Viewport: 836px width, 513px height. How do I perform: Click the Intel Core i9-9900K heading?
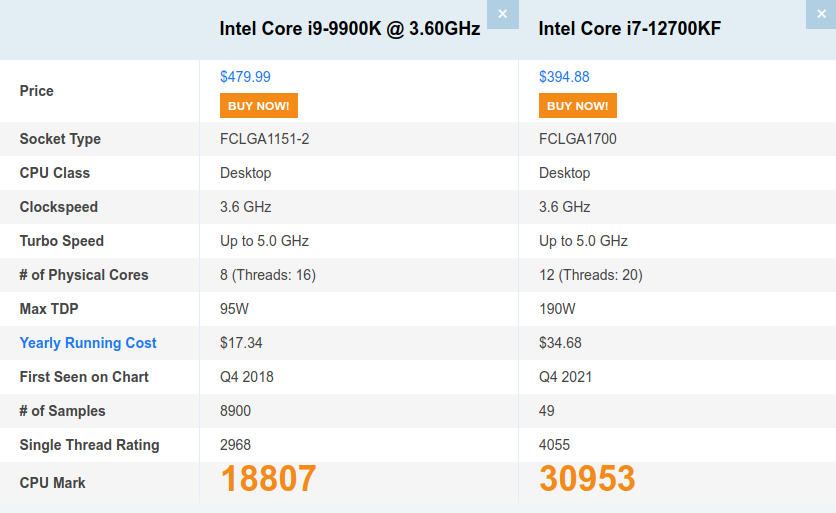point(350,29)
